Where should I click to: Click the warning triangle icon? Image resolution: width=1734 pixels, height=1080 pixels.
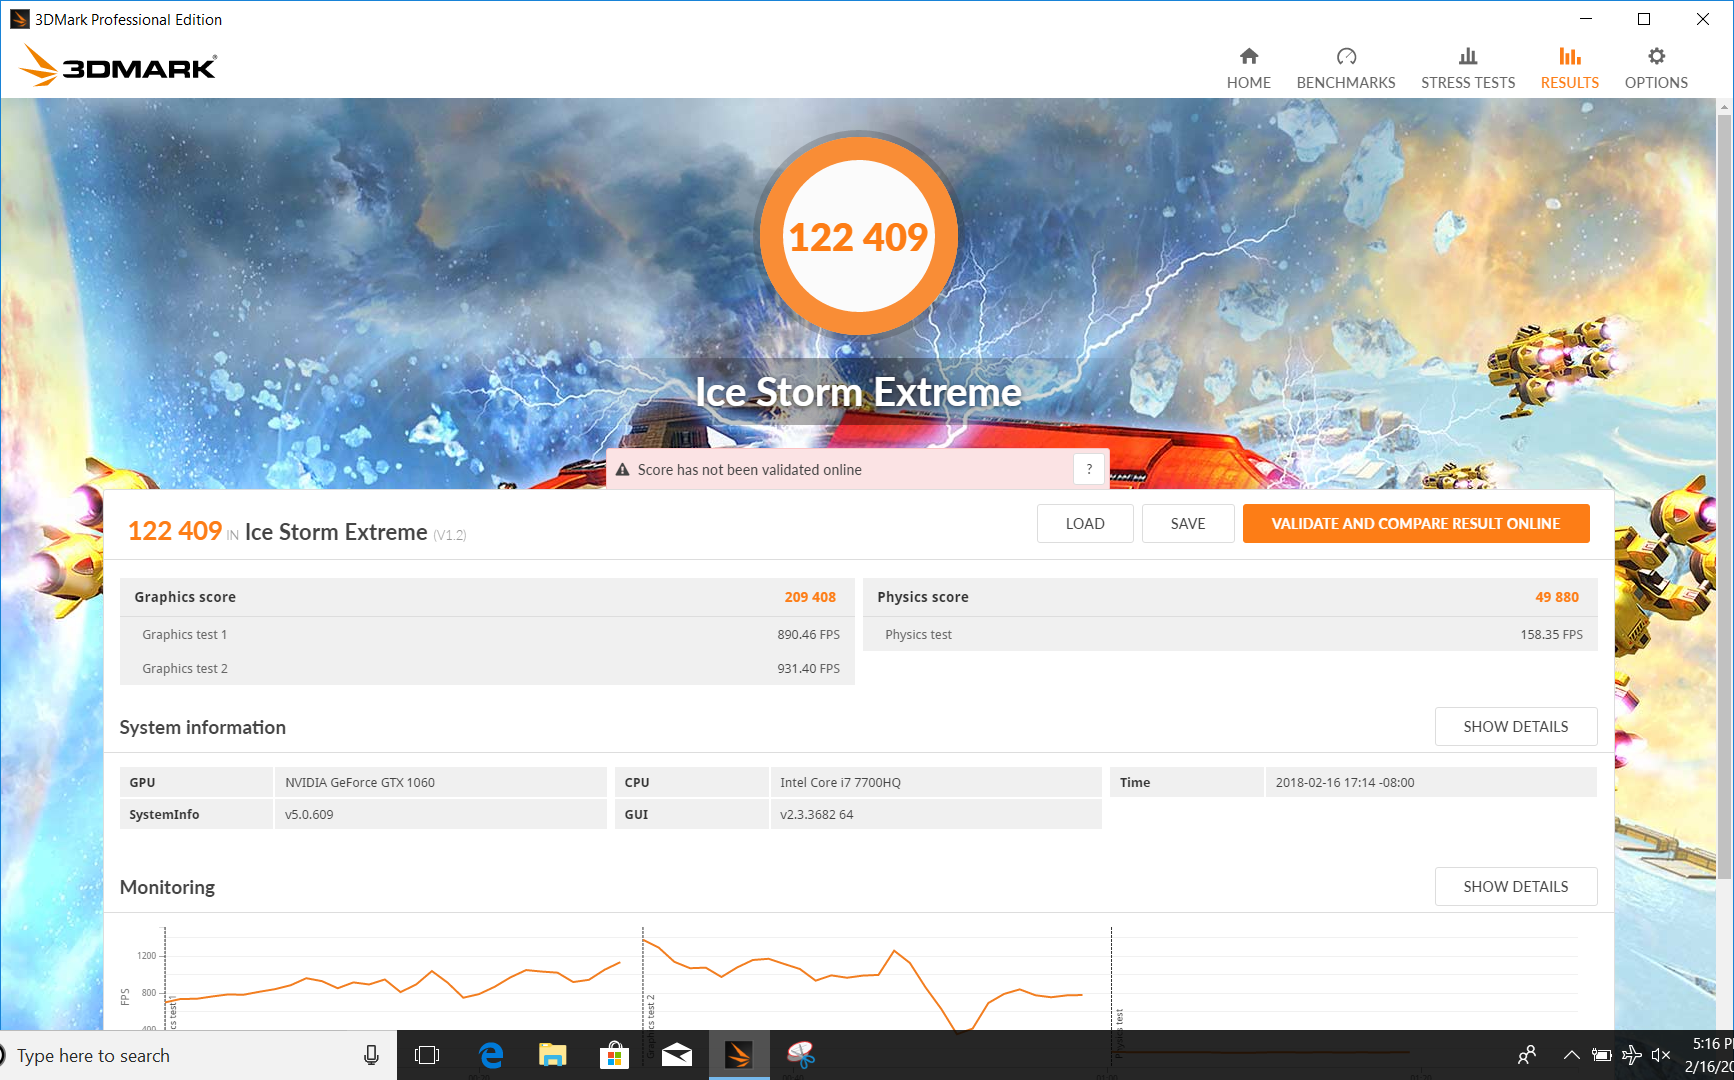click(x=622, y=470)
